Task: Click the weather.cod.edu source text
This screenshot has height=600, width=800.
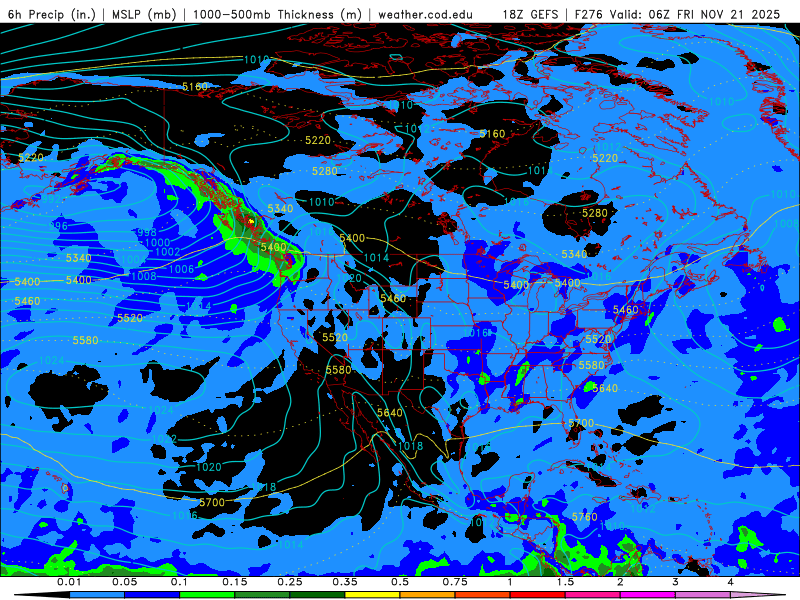Action: tap(425, 14)
